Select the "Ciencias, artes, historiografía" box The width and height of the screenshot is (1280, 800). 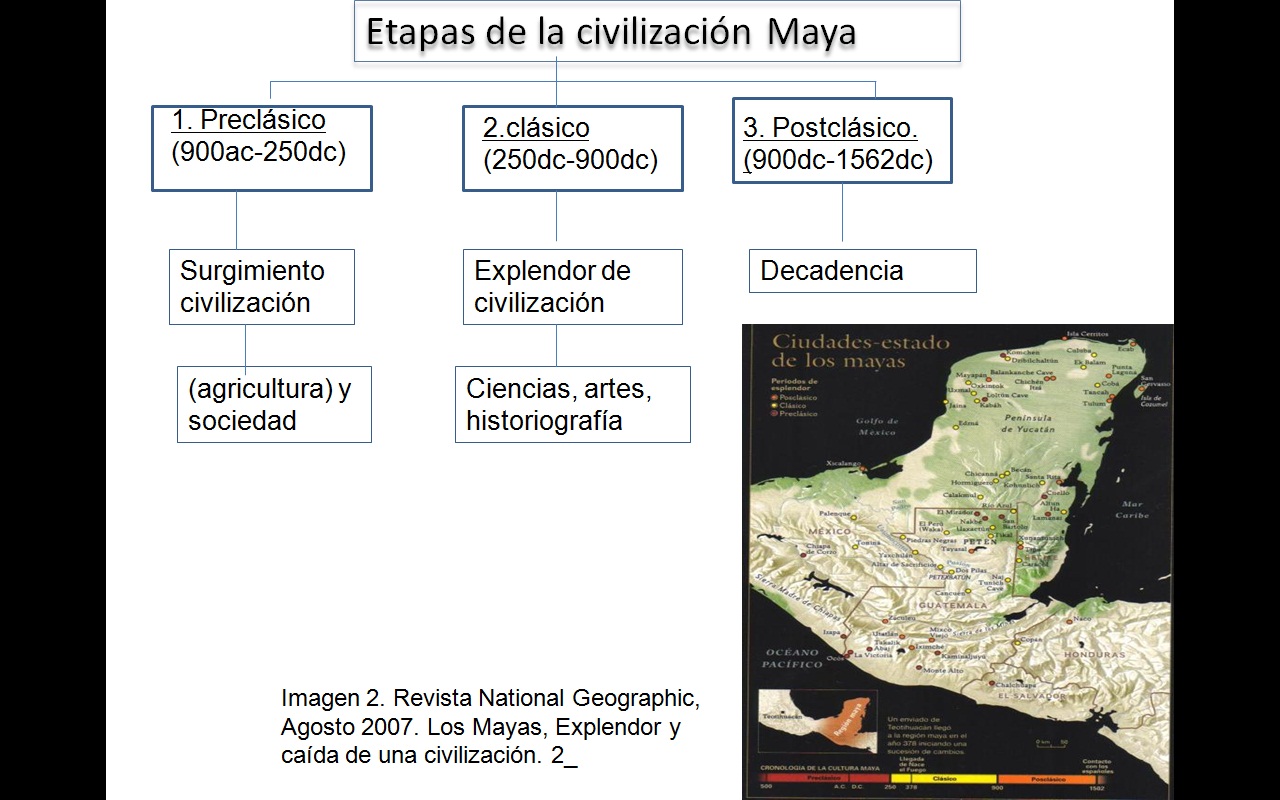coord(573,404)
